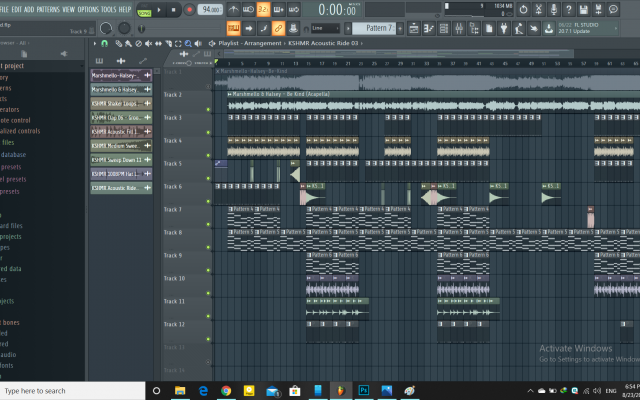Open the Pattern 7 selector
Image resolution: width=640 pixels, height=400 pixels.
point(373,28)
